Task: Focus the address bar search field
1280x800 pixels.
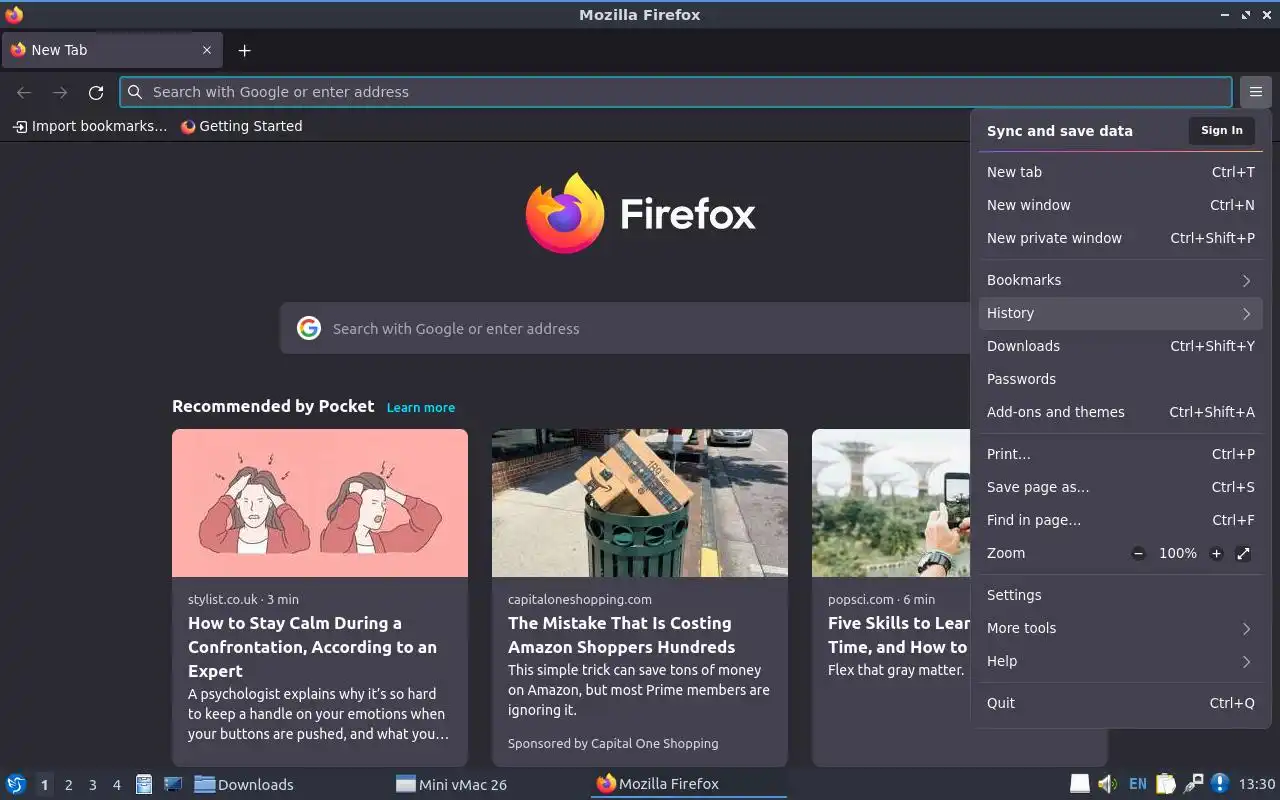Action: click(x=676, y=92)
